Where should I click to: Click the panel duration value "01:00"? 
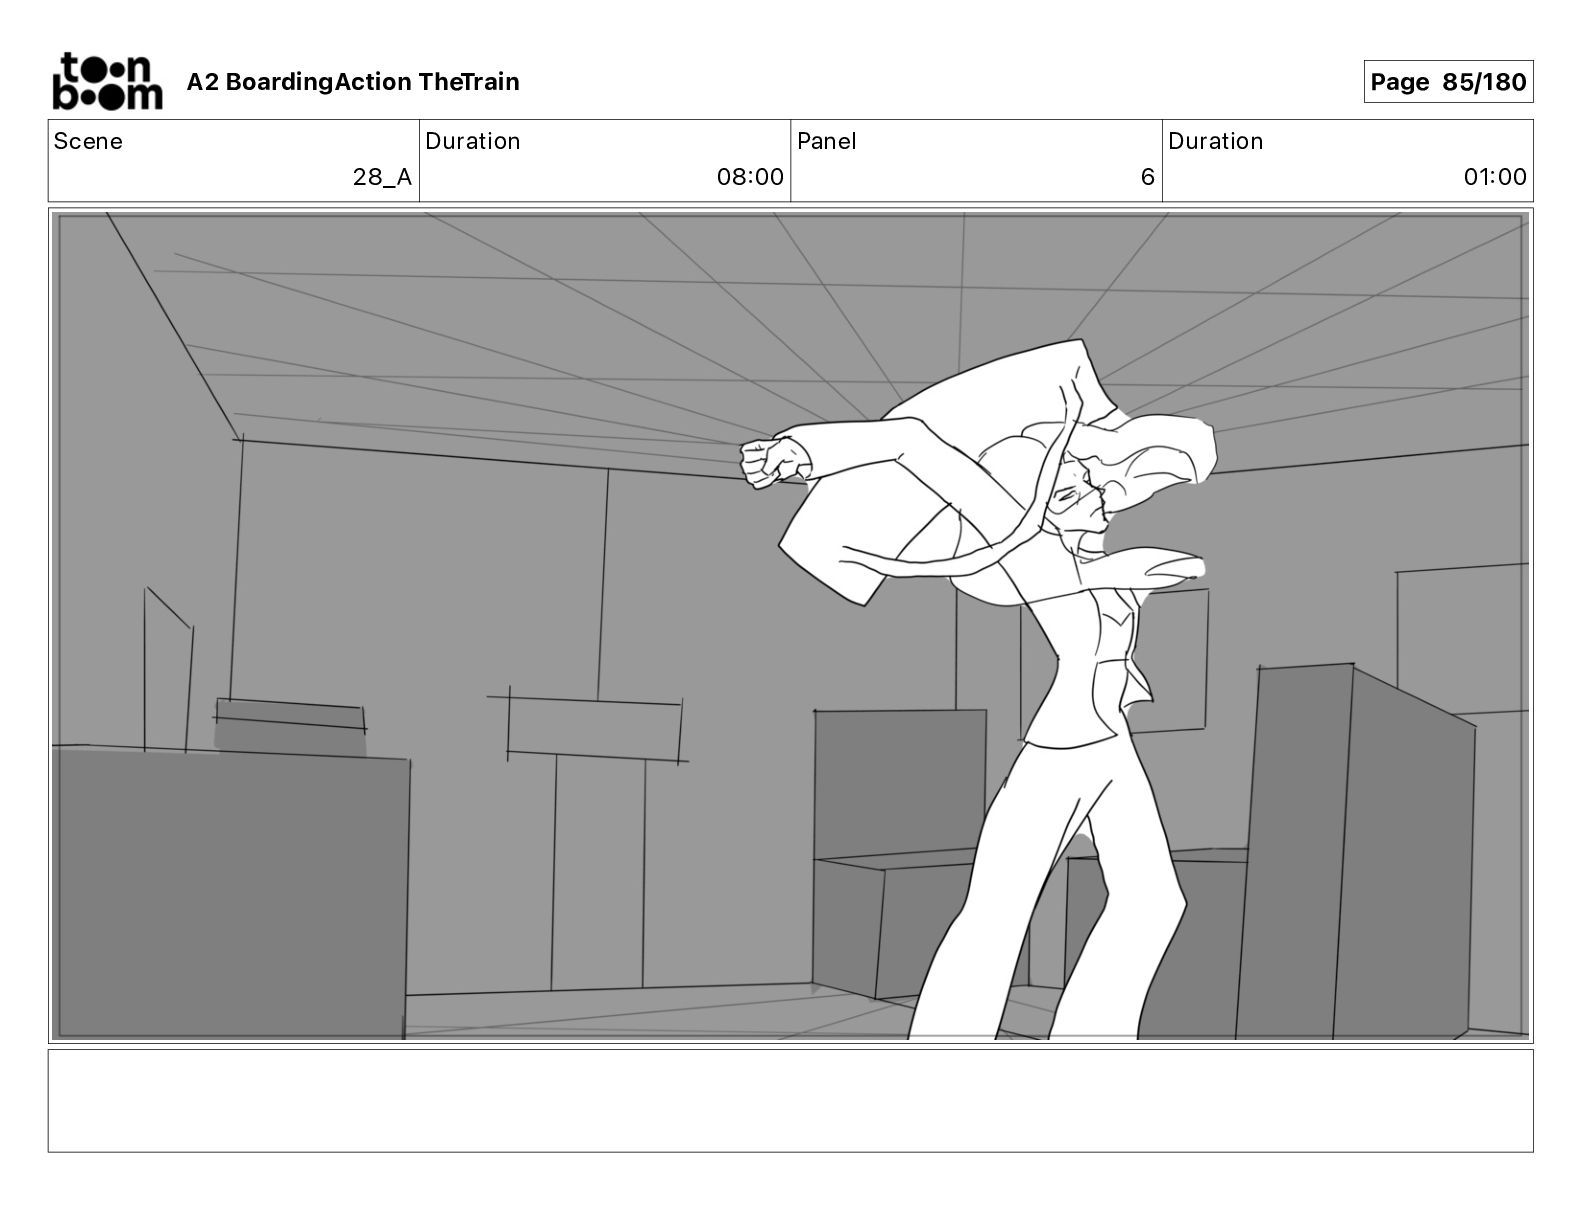click(1495, 177)
